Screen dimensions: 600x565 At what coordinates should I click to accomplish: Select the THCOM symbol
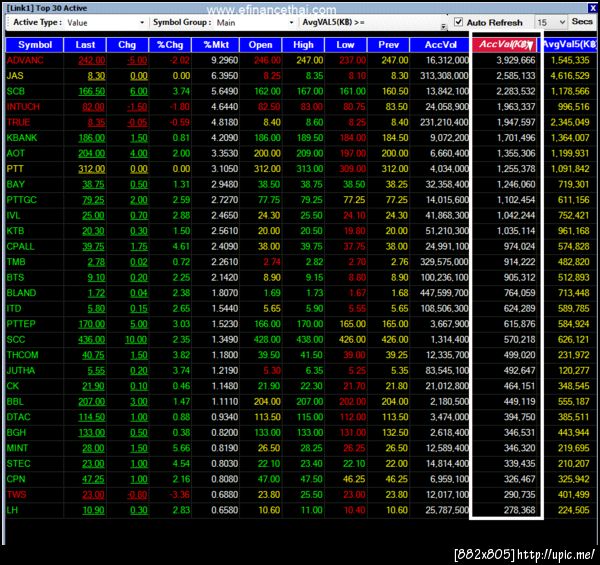23,355
